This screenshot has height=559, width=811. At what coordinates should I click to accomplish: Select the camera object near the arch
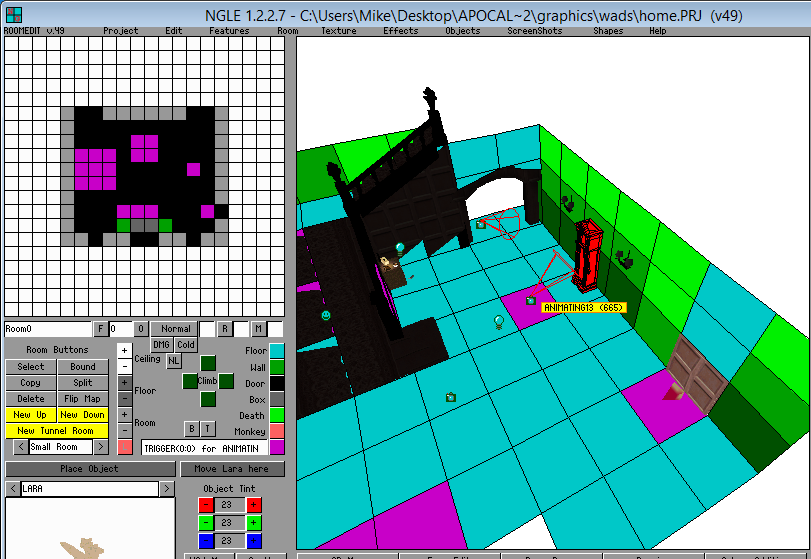pyautogui.click(x=480, y=224)
